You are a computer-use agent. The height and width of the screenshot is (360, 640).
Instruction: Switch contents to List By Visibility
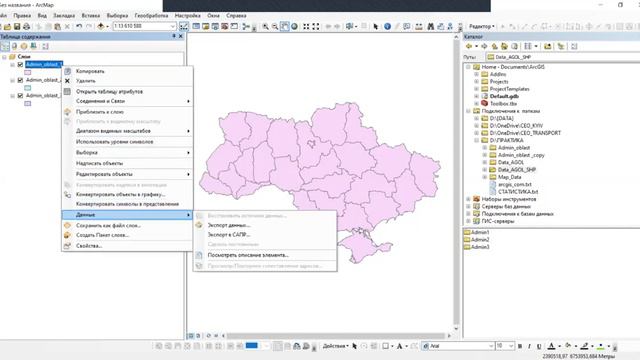24,46
